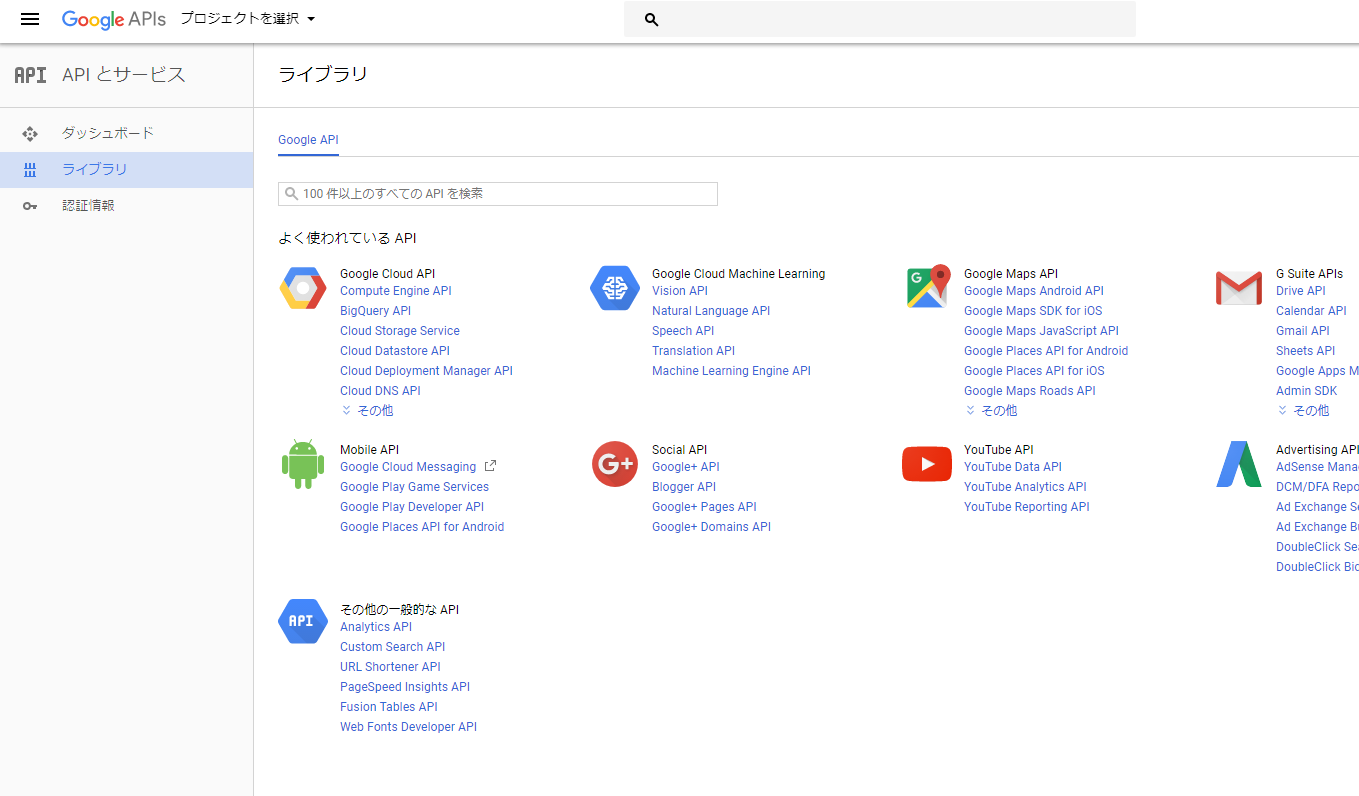This screenshot has height=796, width=1359.
Task: Open Vision API link
Action: [680, 291]
